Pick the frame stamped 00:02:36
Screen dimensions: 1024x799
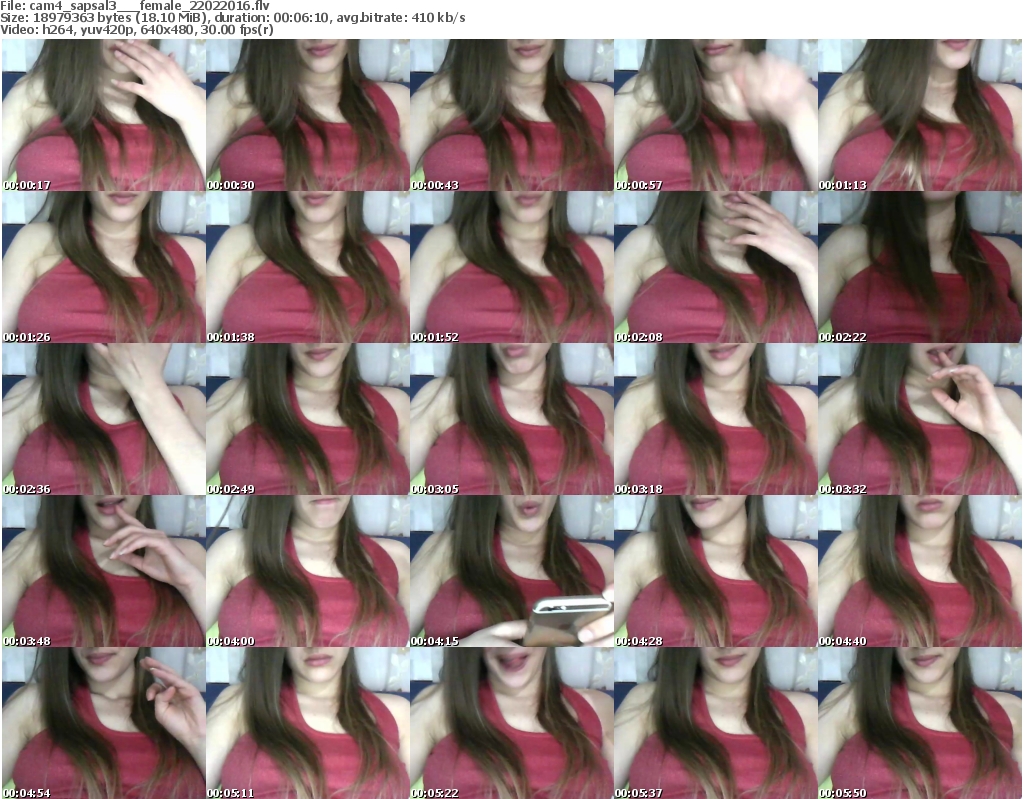point(104,419)
